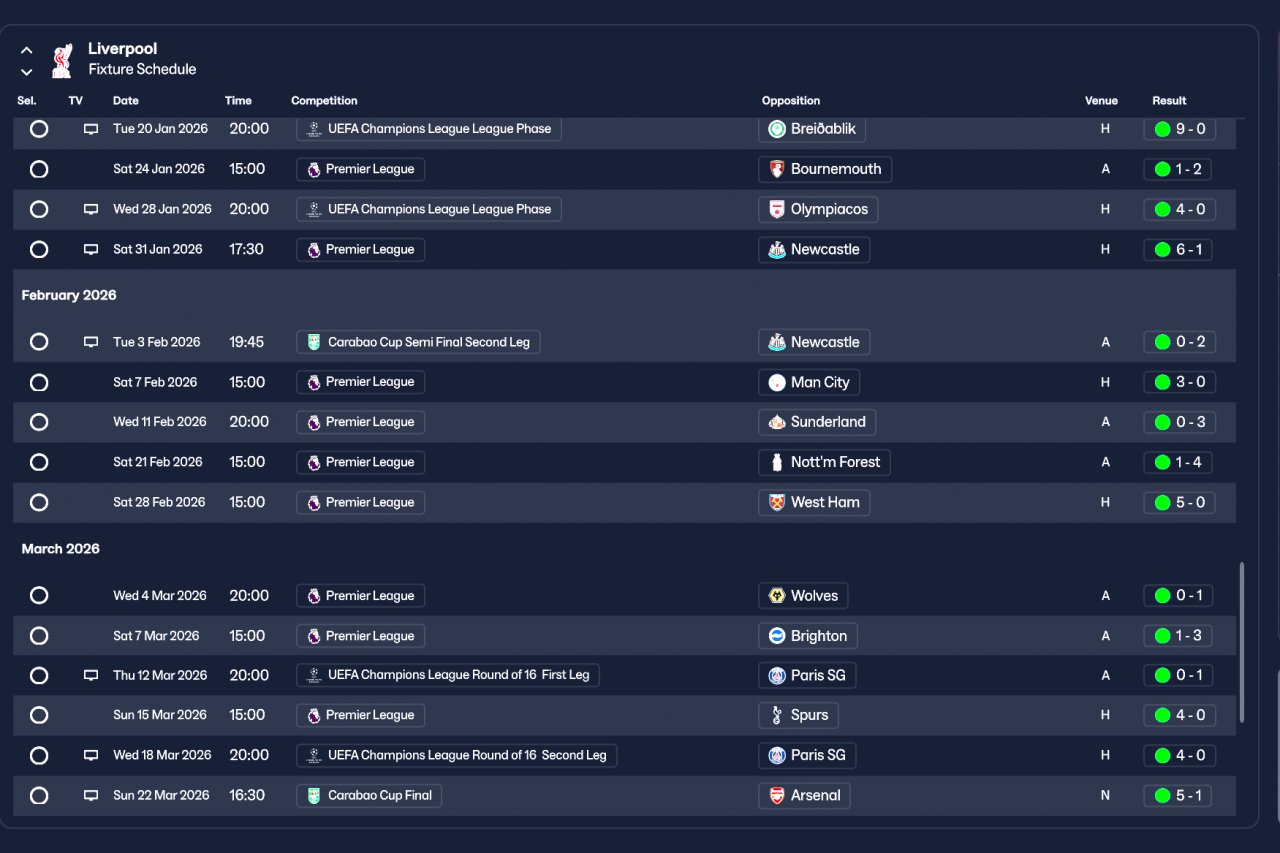The image size is (1280, 853).
Task: Open the 1 - 4 result against Nott'm Forest
Action: (x=1179, y=462)
